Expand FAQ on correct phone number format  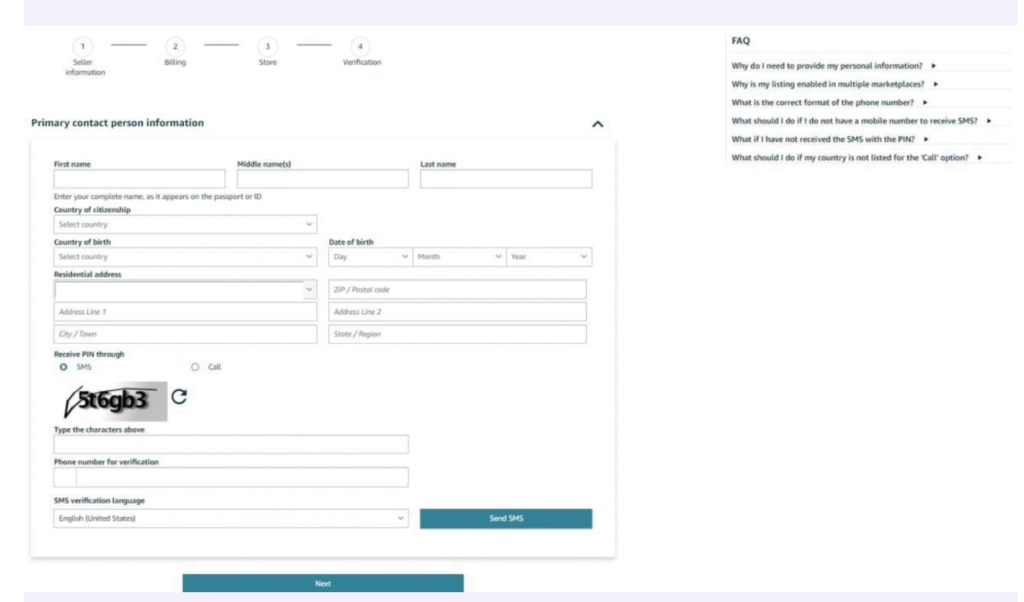(830, 102)
